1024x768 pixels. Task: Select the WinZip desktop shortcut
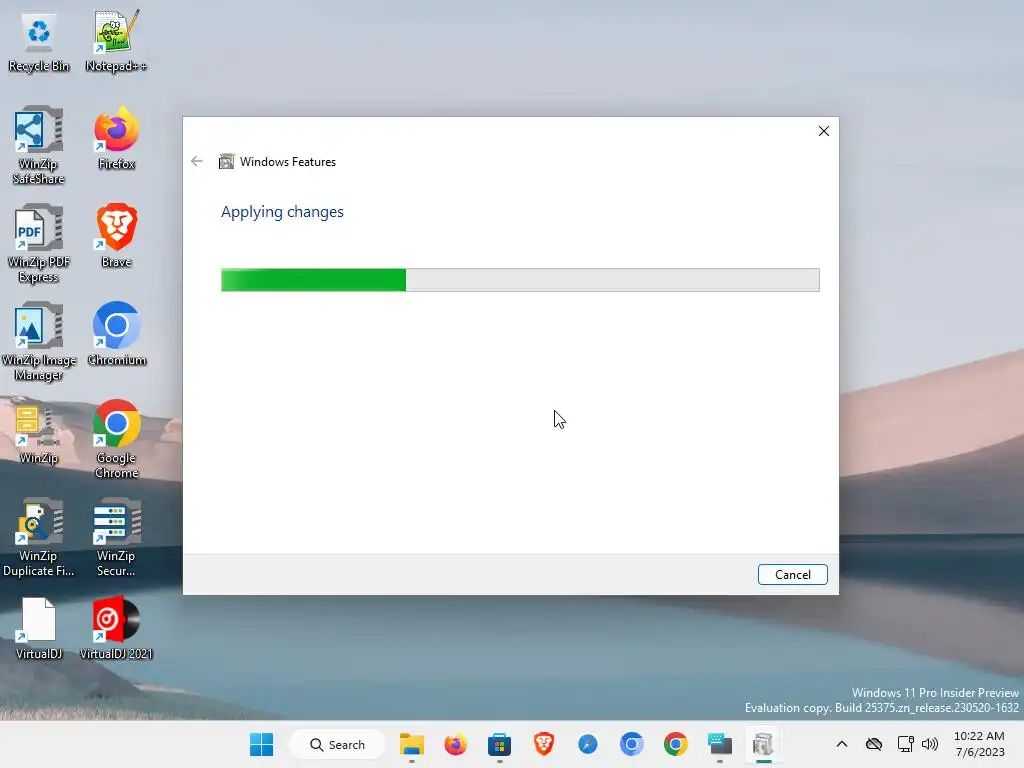pos(39,432)
